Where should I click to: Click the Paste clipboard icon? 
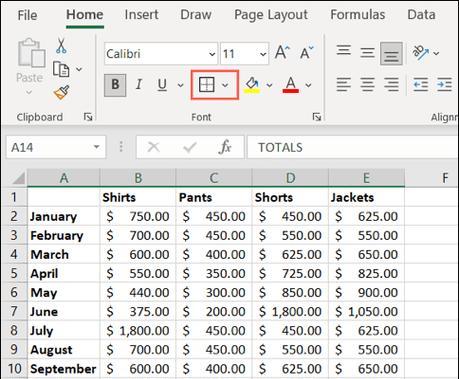(x=32, y=53)
